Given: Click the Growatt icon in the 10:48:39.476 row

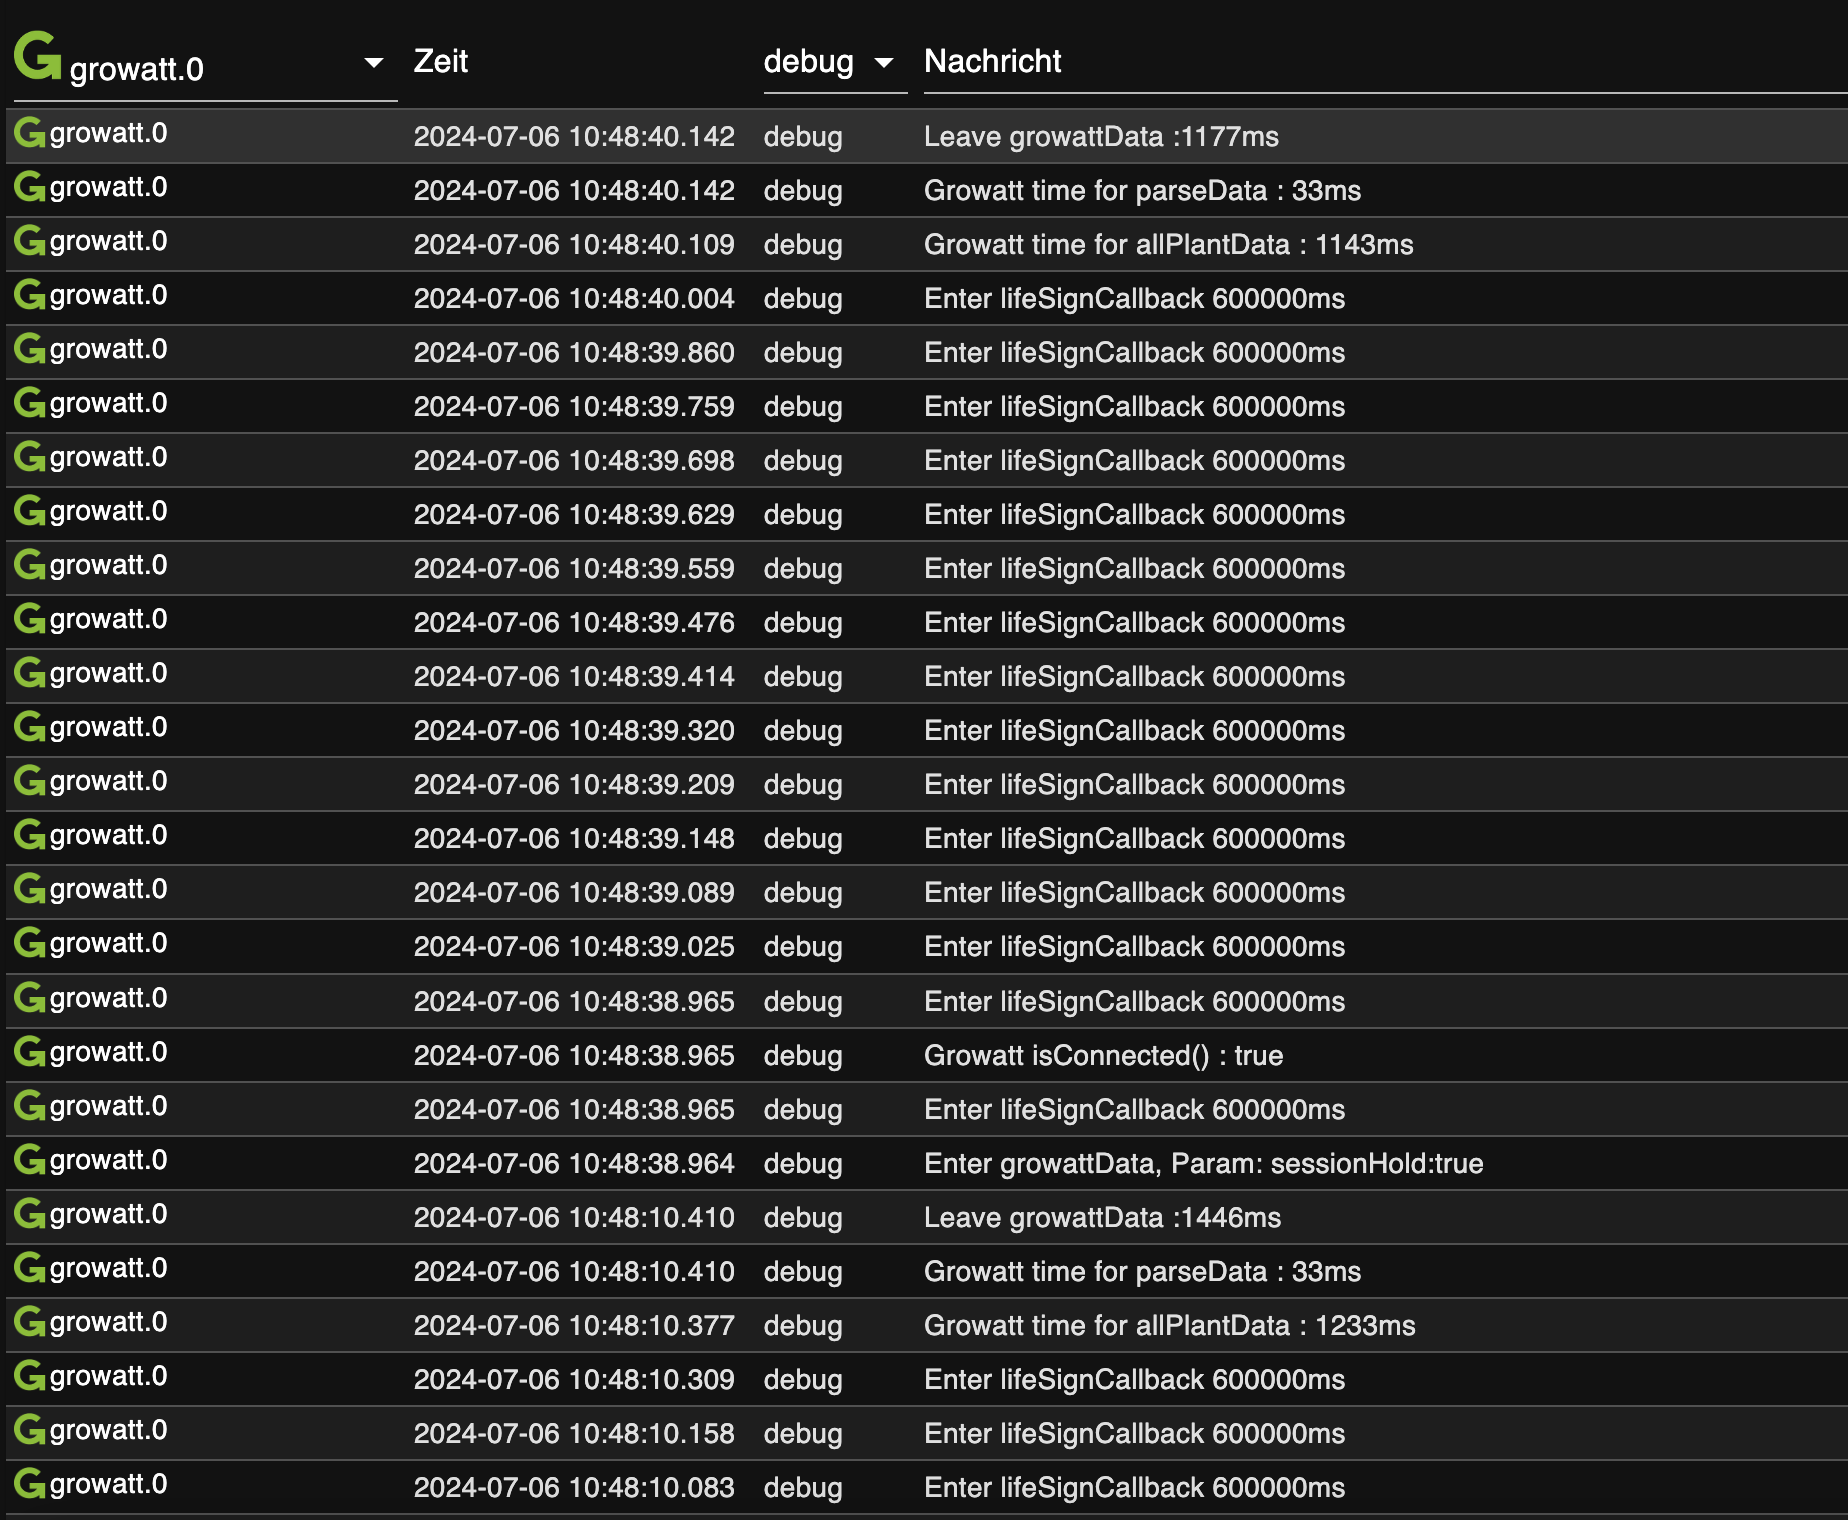Looking at the screenshot, I should [30, 619].
